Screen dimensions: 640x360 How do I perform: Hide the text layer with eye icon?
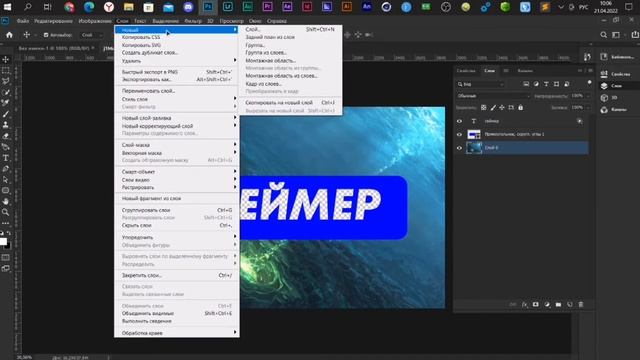click(x=459, y=121)
